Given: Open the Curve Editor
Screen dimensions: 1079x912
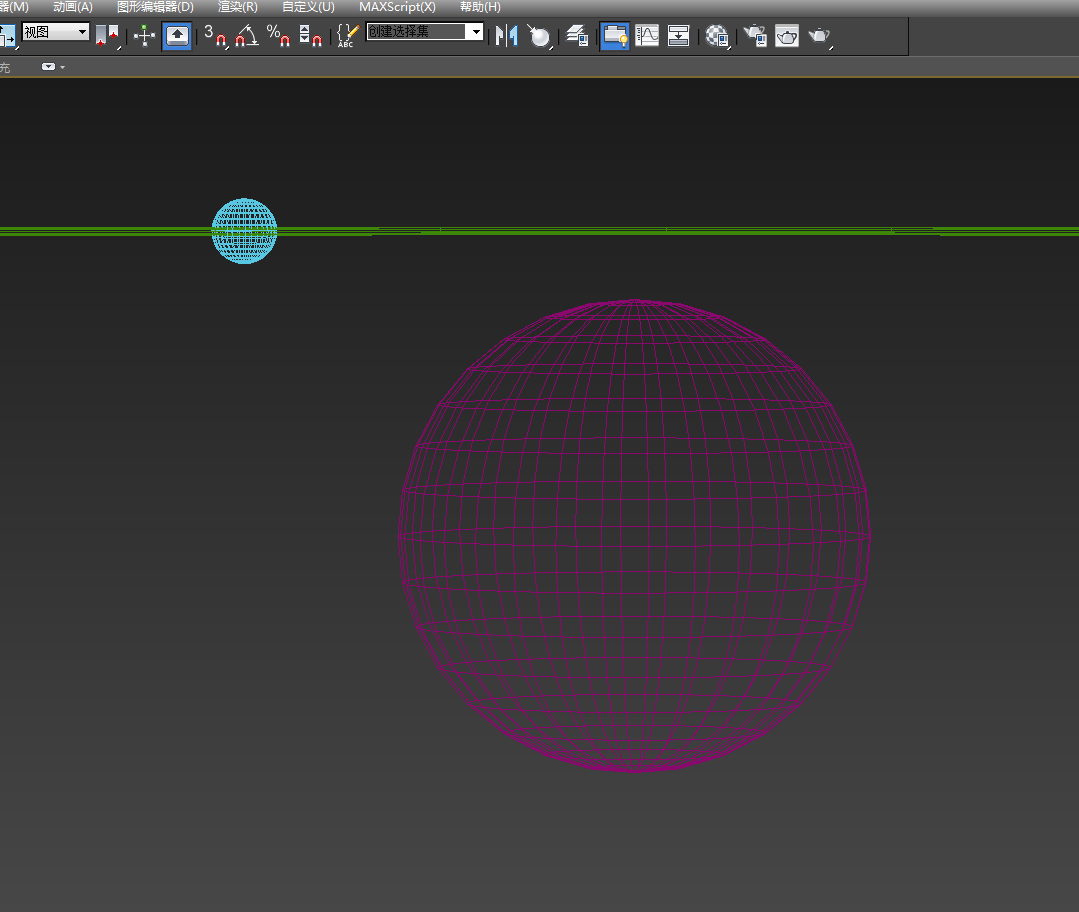Looking at the screenshot, I should click(647, 36).
